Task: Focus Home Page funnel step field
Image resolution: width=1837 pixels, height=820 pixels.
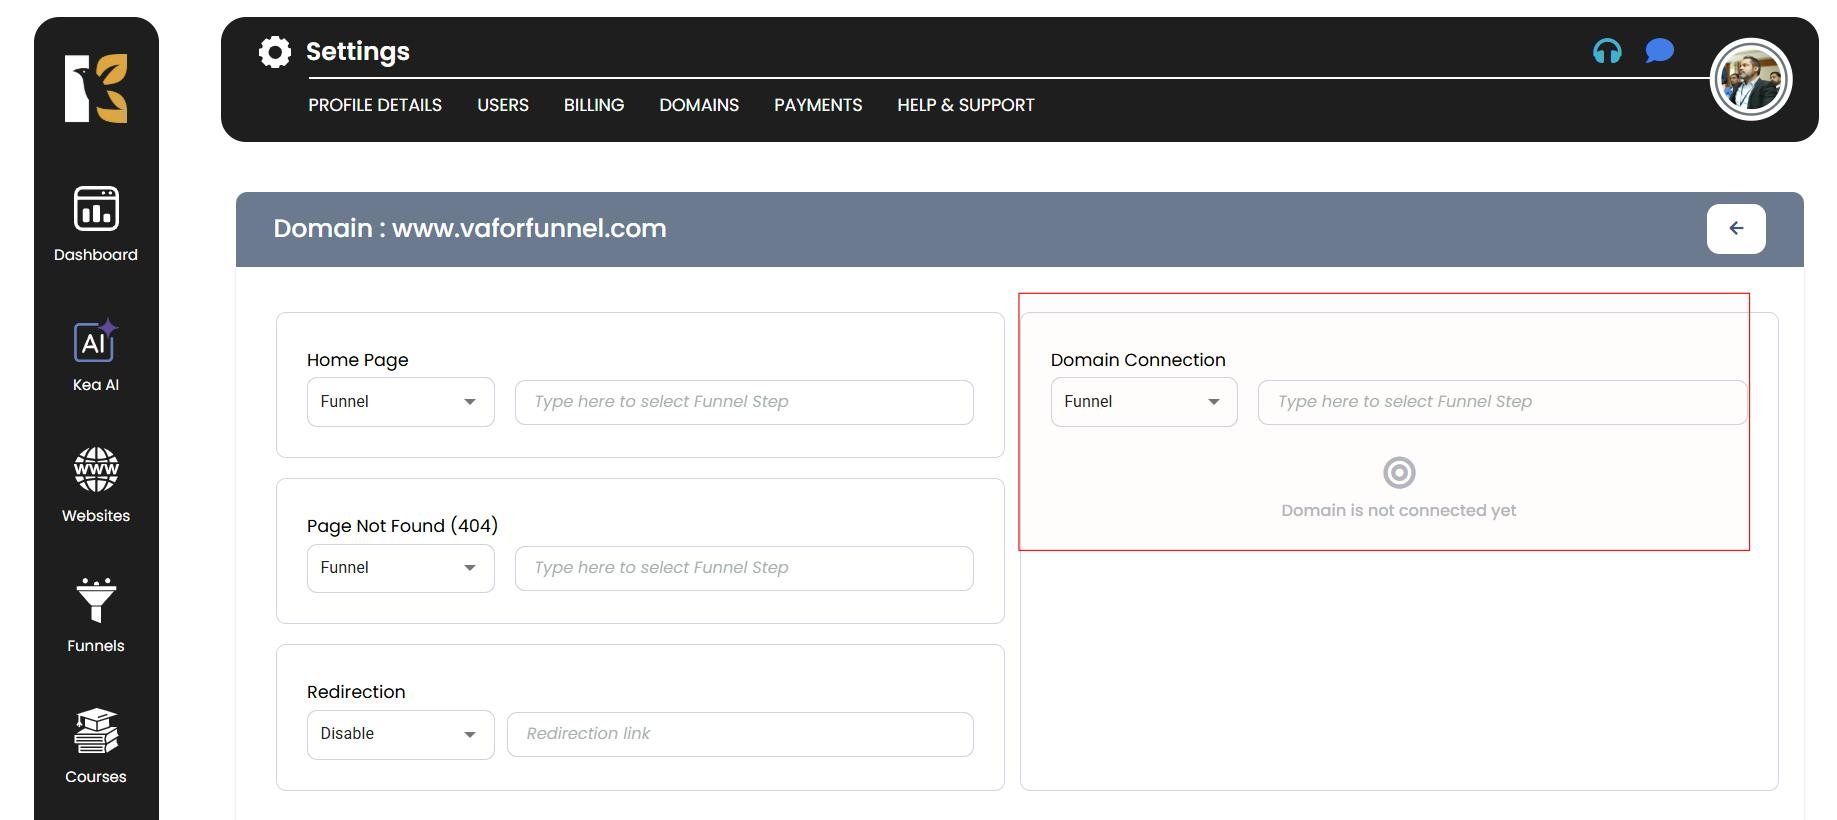Action: point(743,402)
